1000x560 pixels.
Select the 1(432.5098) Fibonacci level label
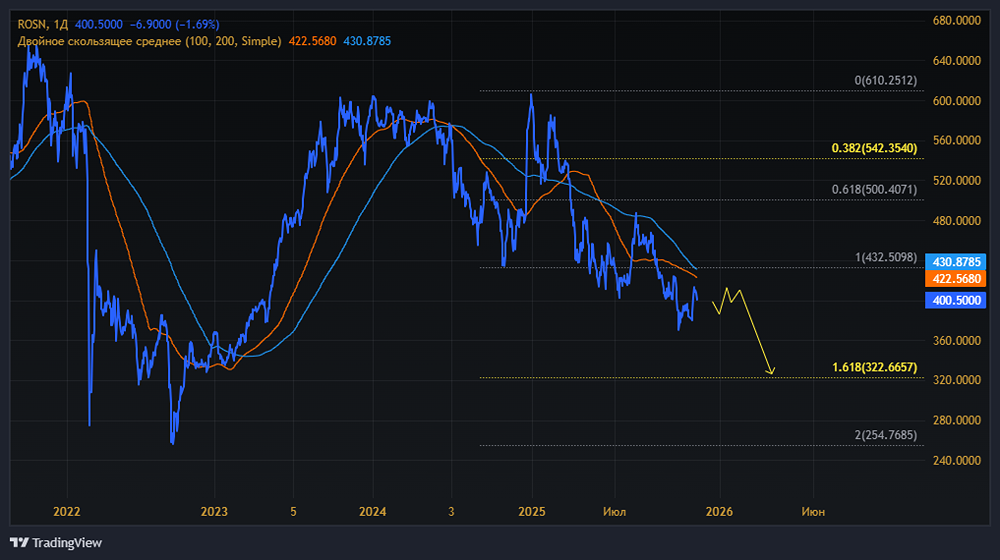coord(885,258)
